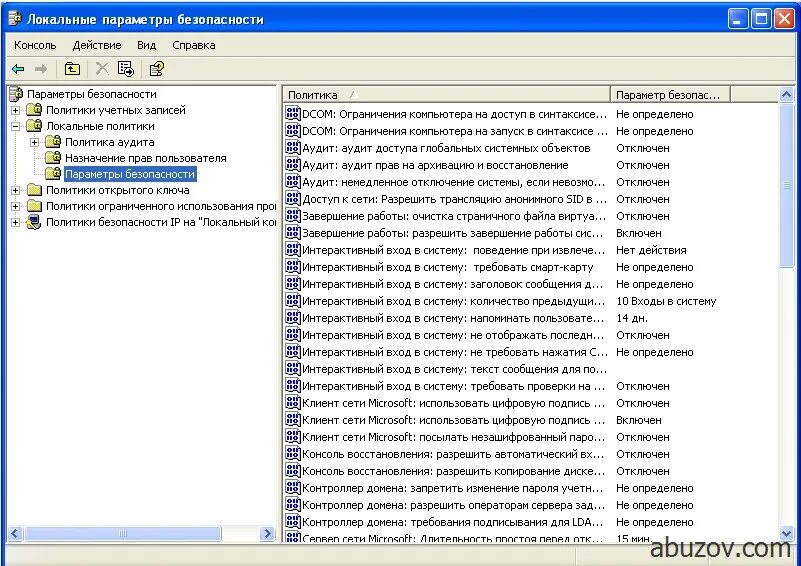Sort by the Политика column header
Viewport: 801px width, 566px height.
click(446, 95)
